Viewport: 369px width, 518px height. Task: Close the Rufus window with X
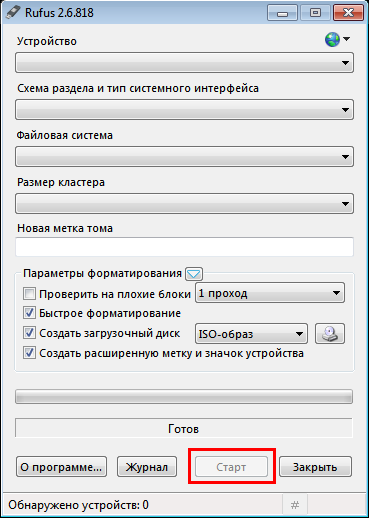coord(348,13)
